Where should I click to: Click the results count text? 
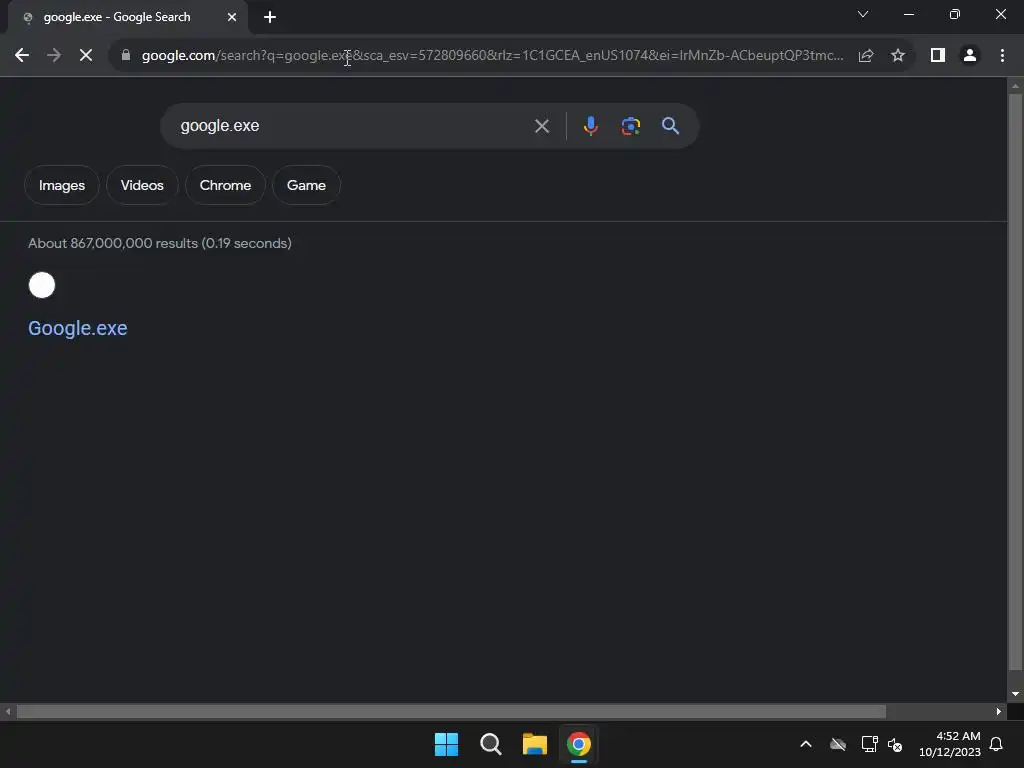tap(160, 244)
